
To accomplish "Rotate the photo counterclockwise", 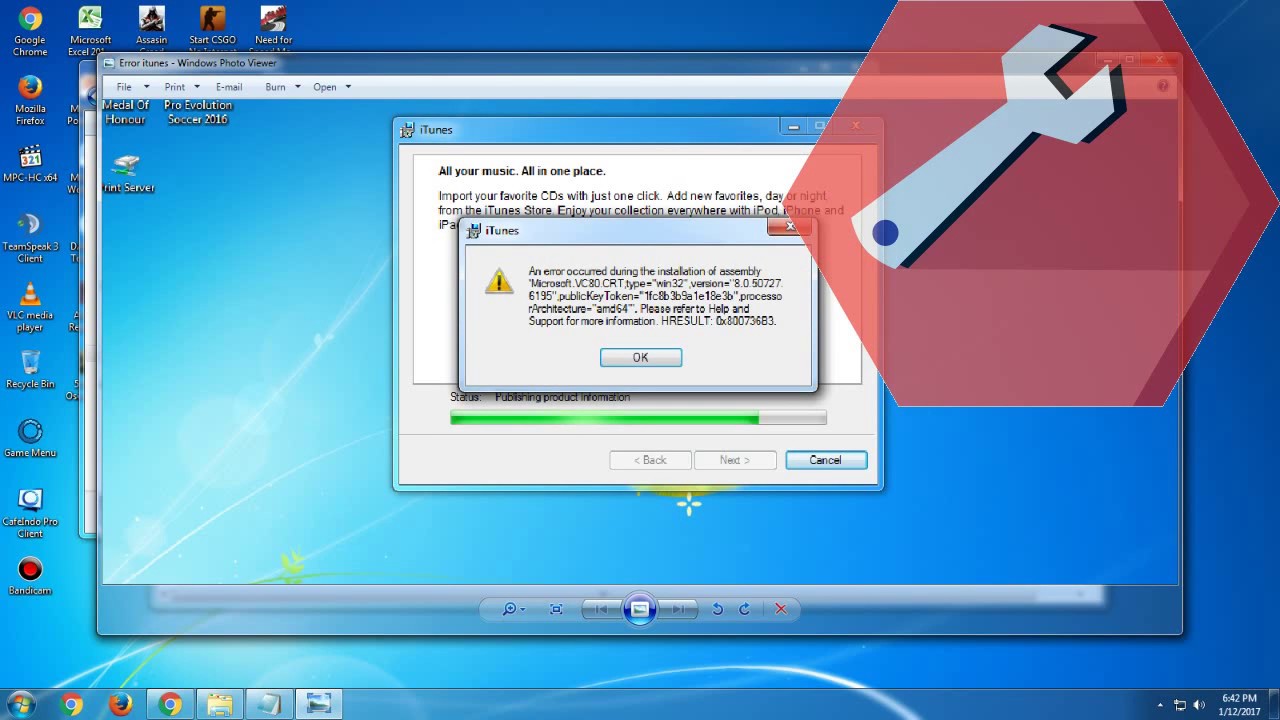I will 717,609.
